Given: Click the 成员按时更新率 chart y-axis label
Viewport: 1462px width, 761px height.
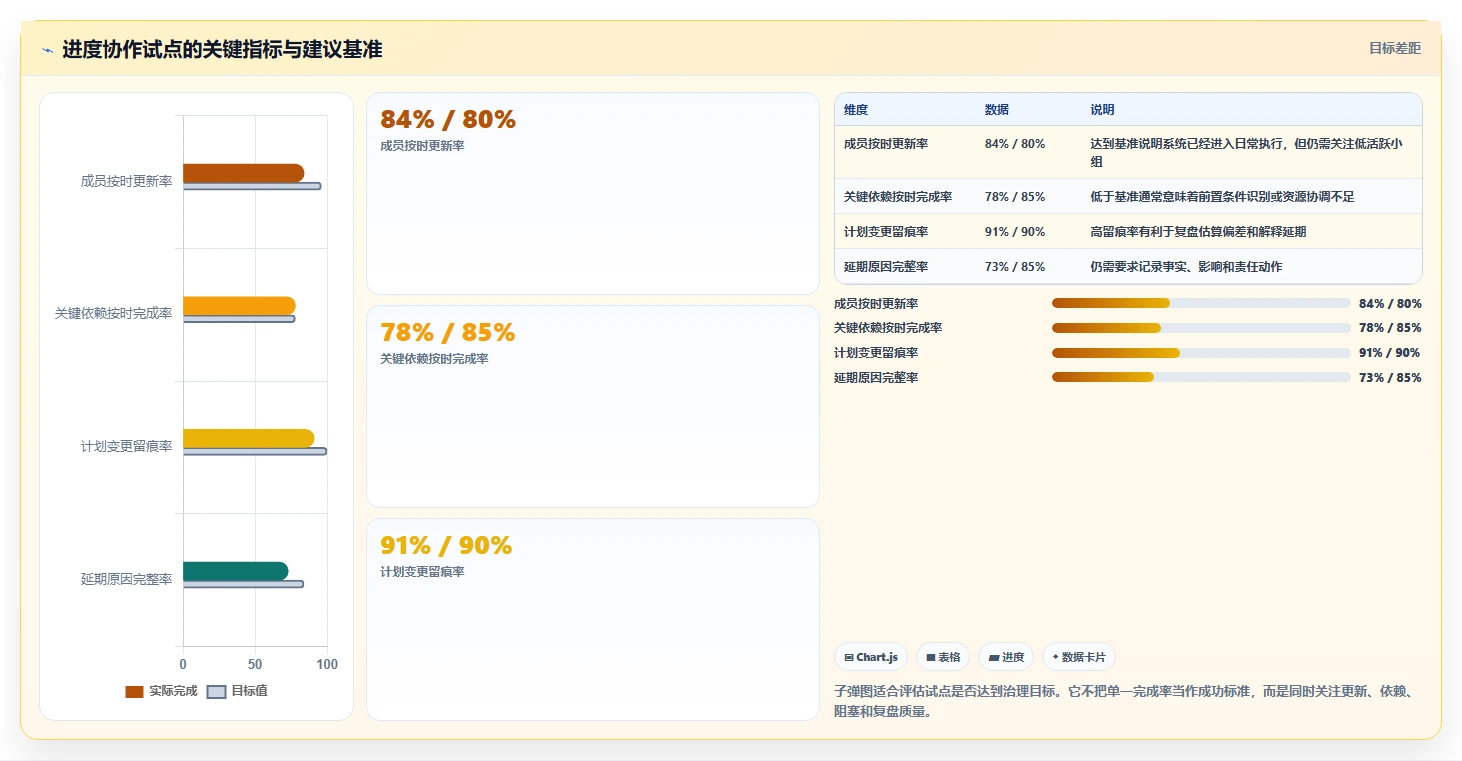Looking at the screenshot, I should [x=127, y=182].
